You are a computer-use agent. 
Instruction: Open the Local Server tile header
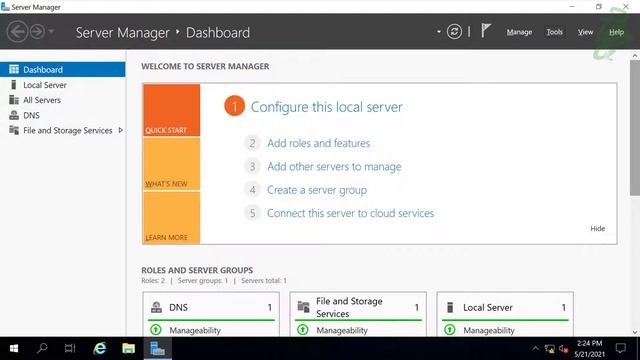click(x=505, y=307)
